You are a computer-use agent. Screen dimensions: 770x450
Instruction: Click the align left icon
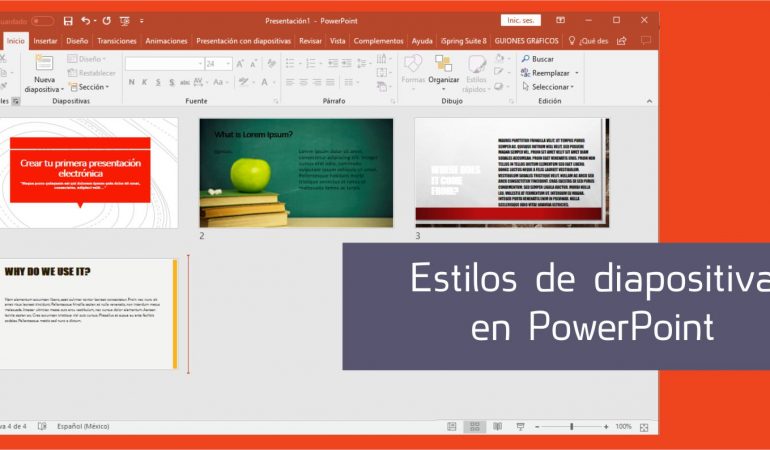290,82
